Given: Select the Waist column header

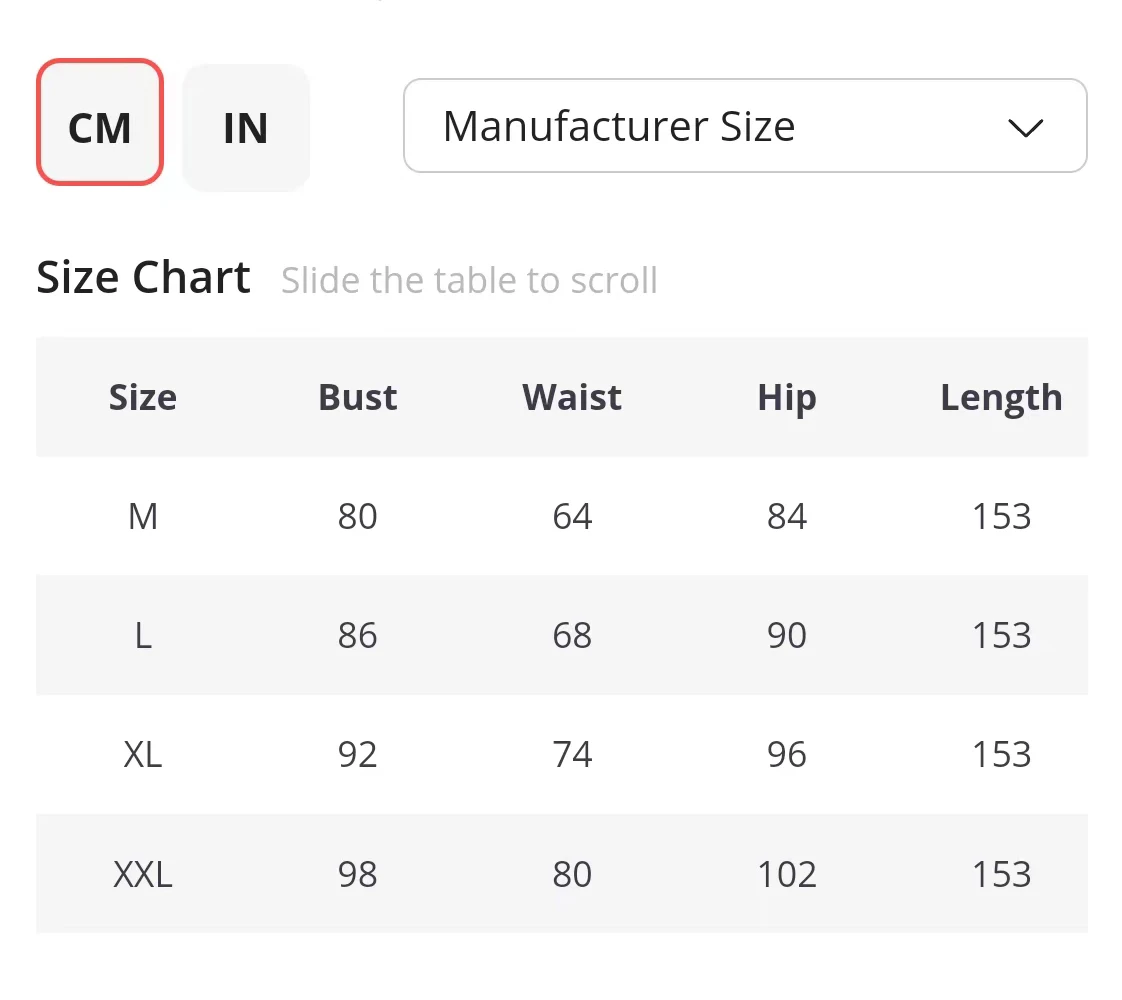Looking at the screenshot, I should pyautogui.click(x=572, y=397).
